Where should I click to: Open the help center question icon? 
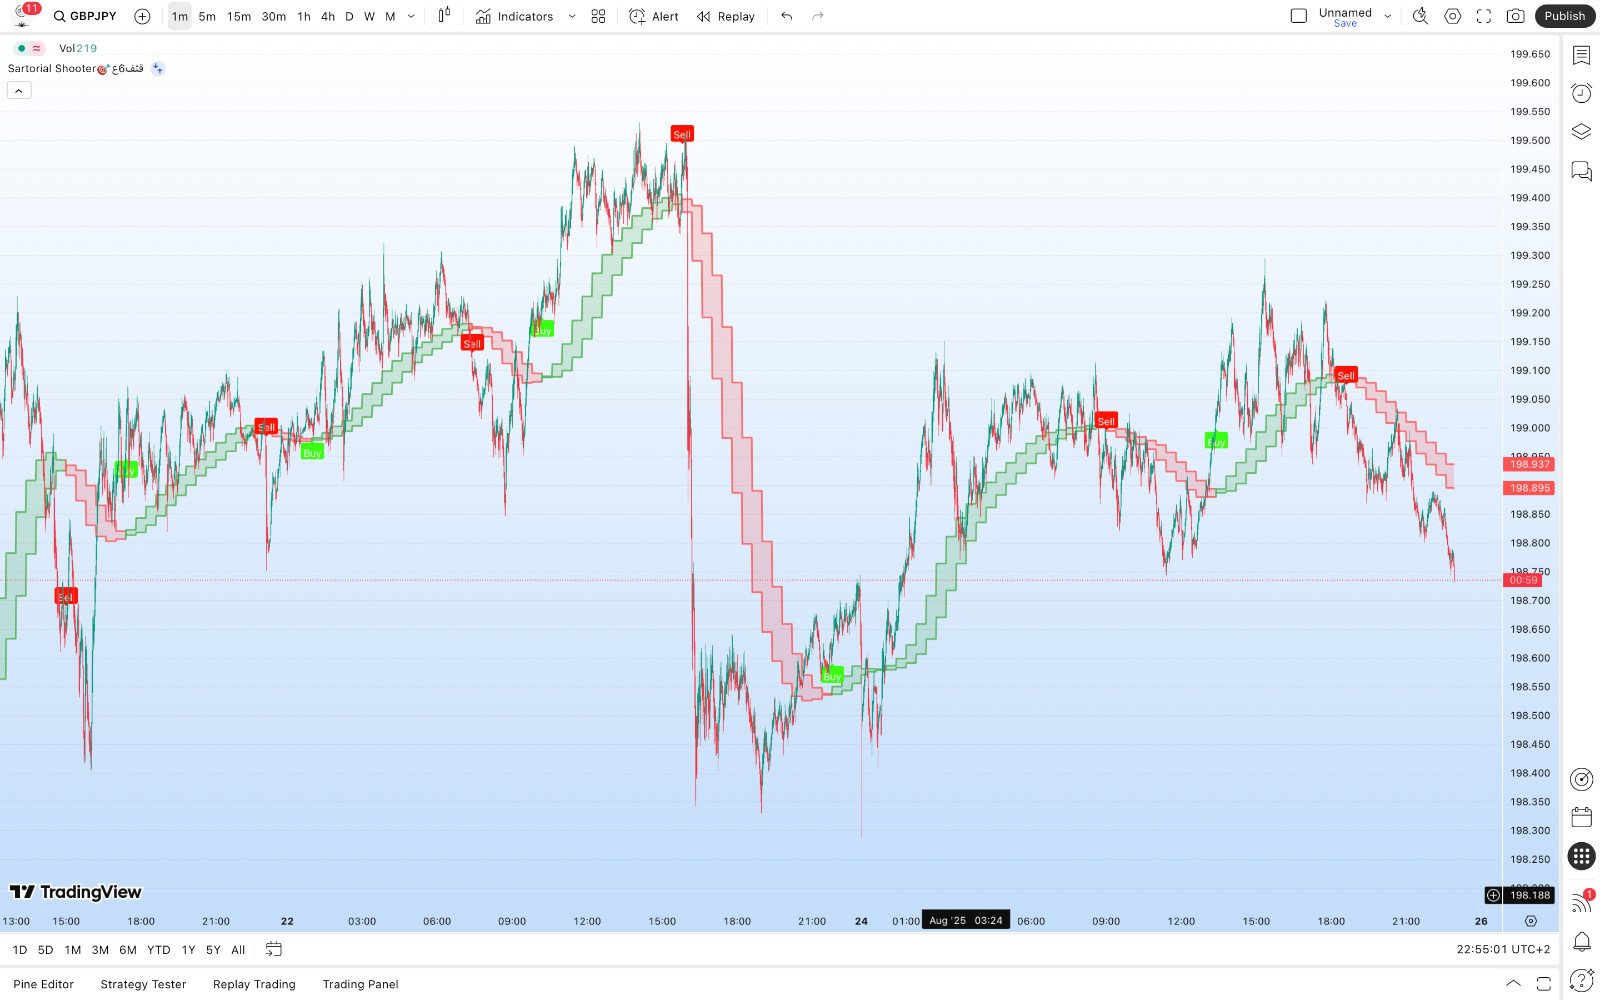(1581, 980)
